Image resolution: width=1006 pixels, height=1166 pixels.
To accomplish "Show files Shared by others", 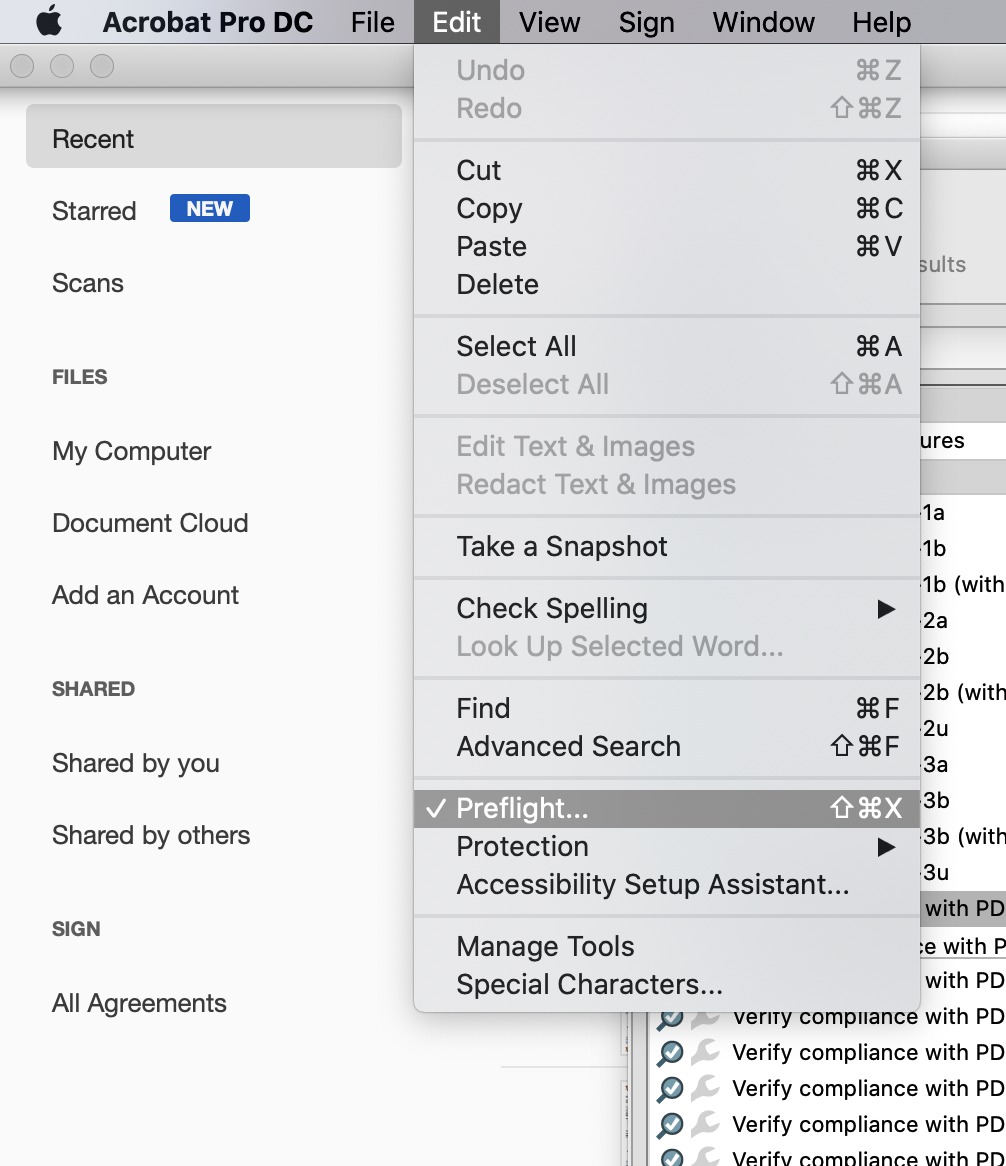I will point(151,835).
